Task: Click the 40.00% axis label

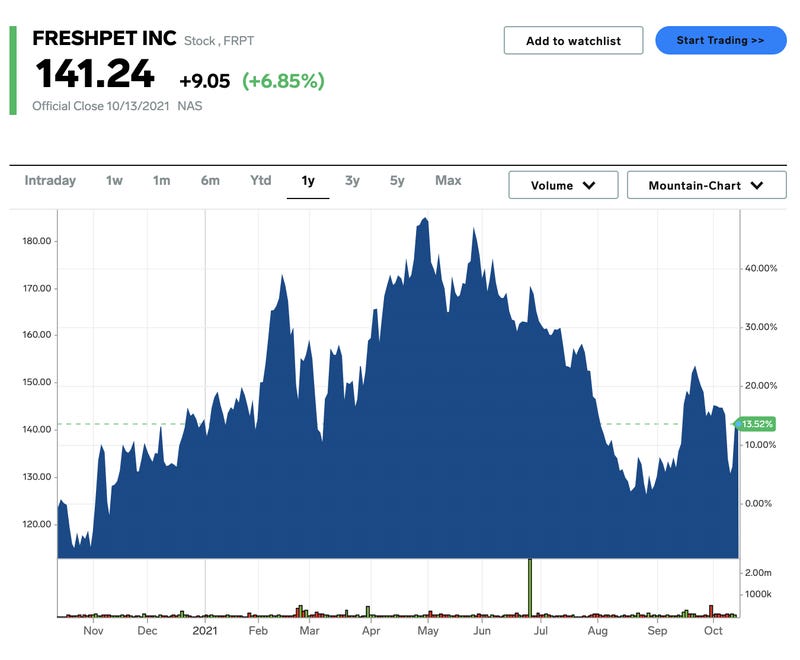Action: tap(761, 268)
